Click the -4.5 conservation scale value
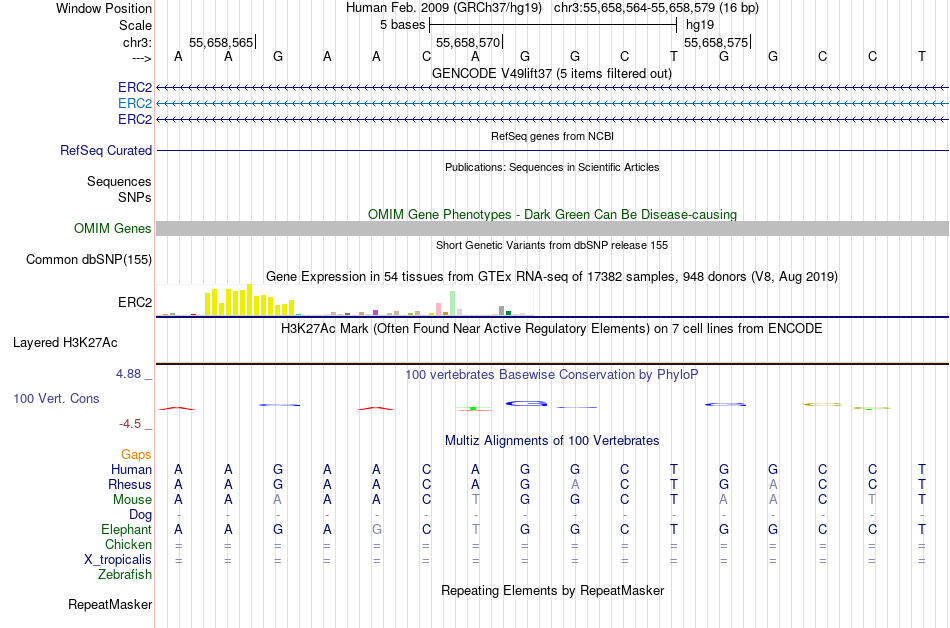The width and height of the screenshot is (950, 628). tap(130, 424)
